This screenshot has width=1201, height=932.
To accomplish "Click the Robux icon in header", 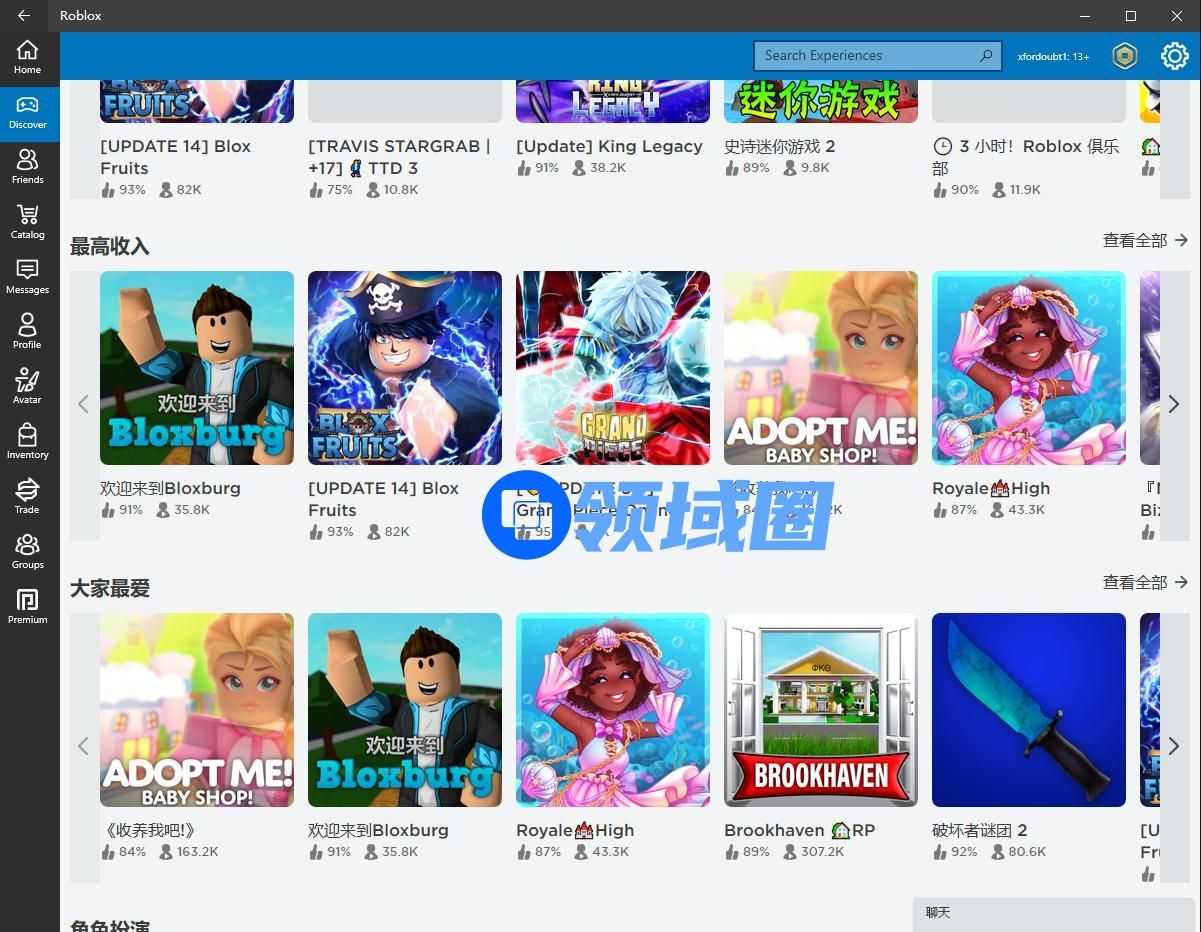I will pyautogui.click(x=1125, y=56).
